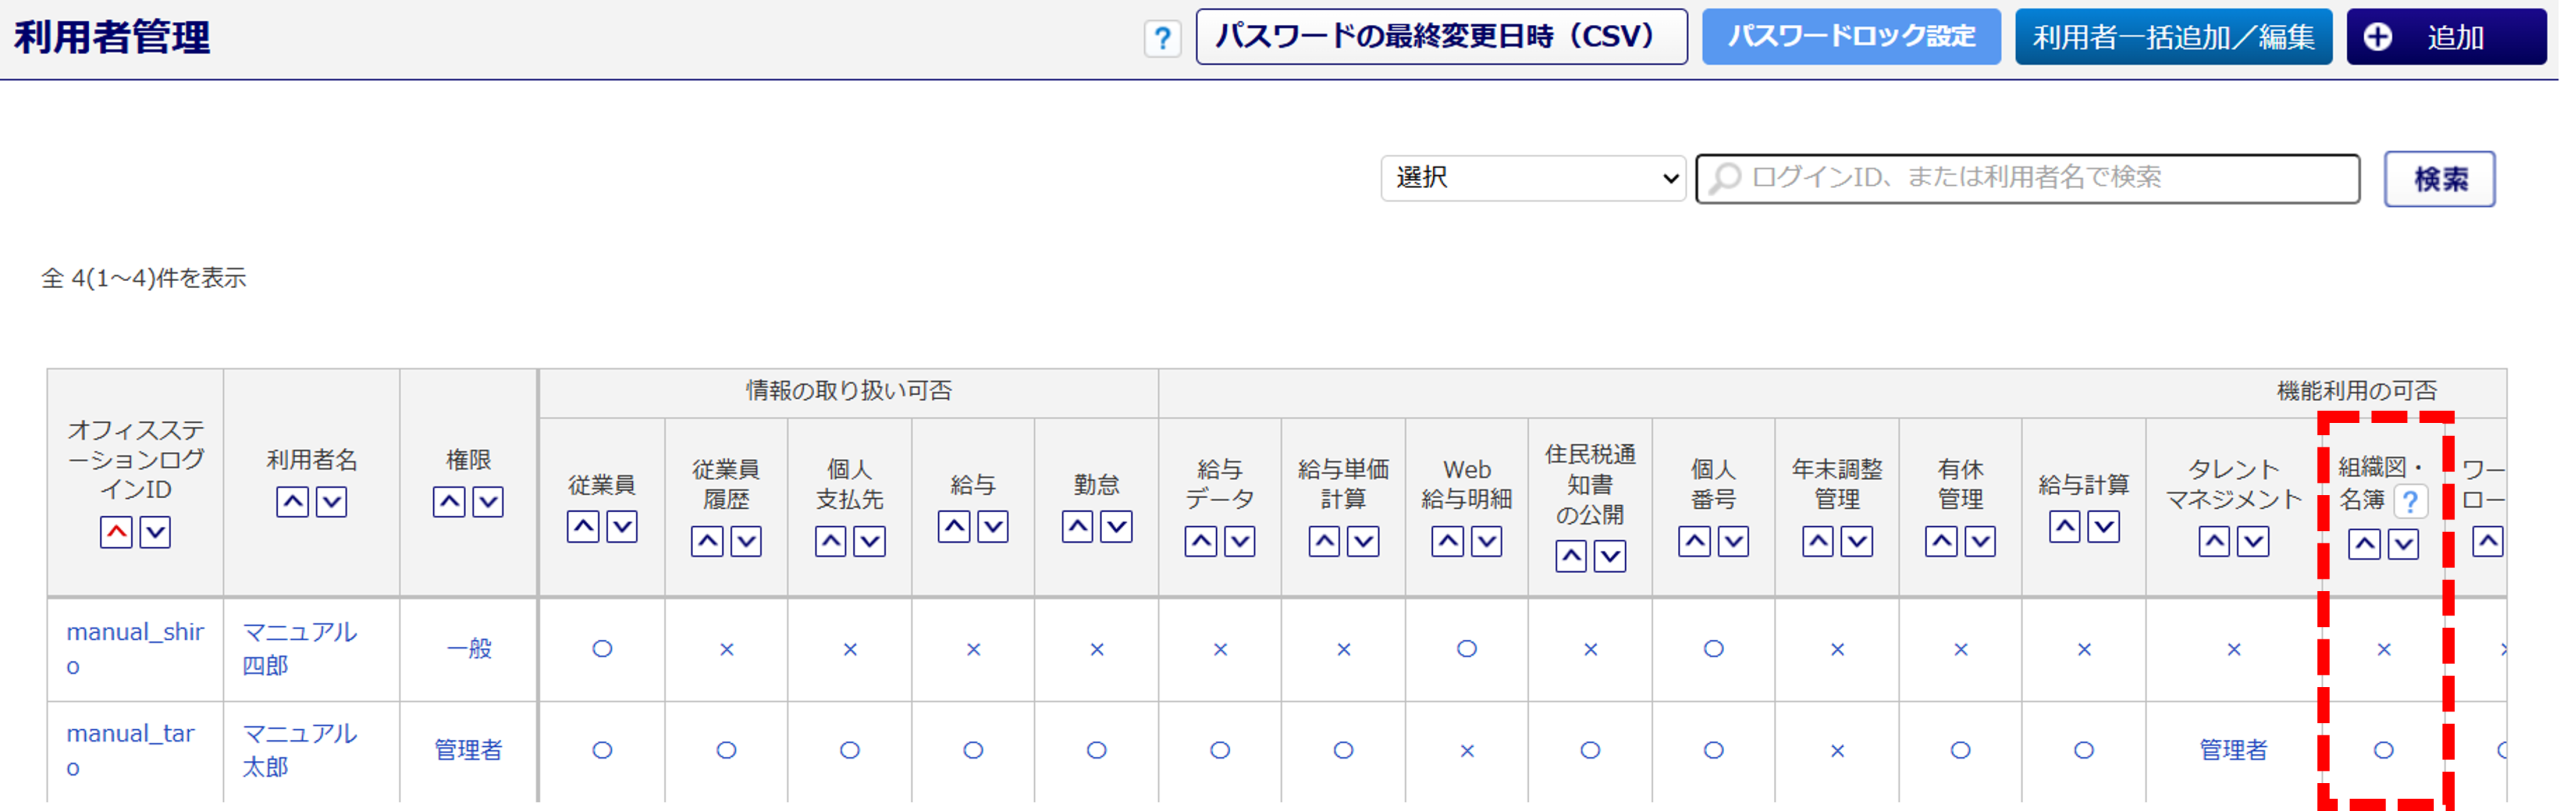The image size is (2560, 811).
Task: Click the help icon beside the password CSV button
Action: click(x=1162, y=39)
